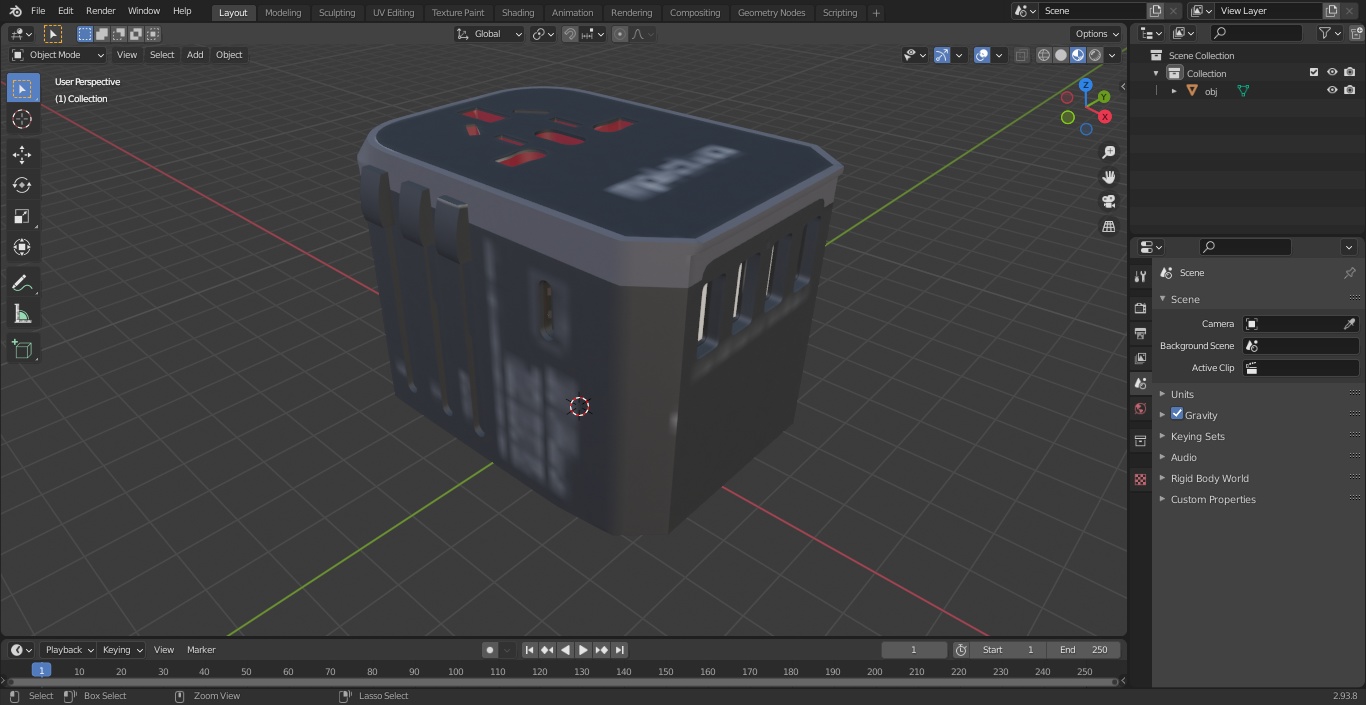Screen dimensions: 1366x705
Task: Open the Tool properties tab
Action: pos(1140,277)
